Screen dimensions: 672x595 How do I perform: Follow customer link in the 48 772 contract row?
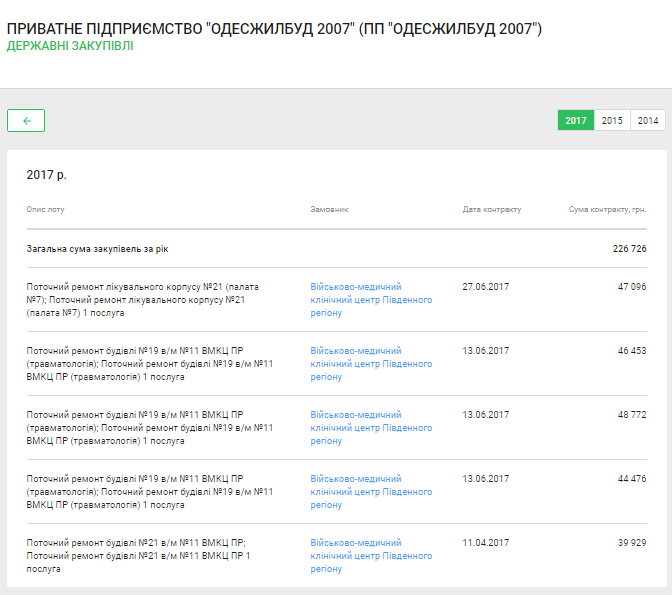[371, 427]
